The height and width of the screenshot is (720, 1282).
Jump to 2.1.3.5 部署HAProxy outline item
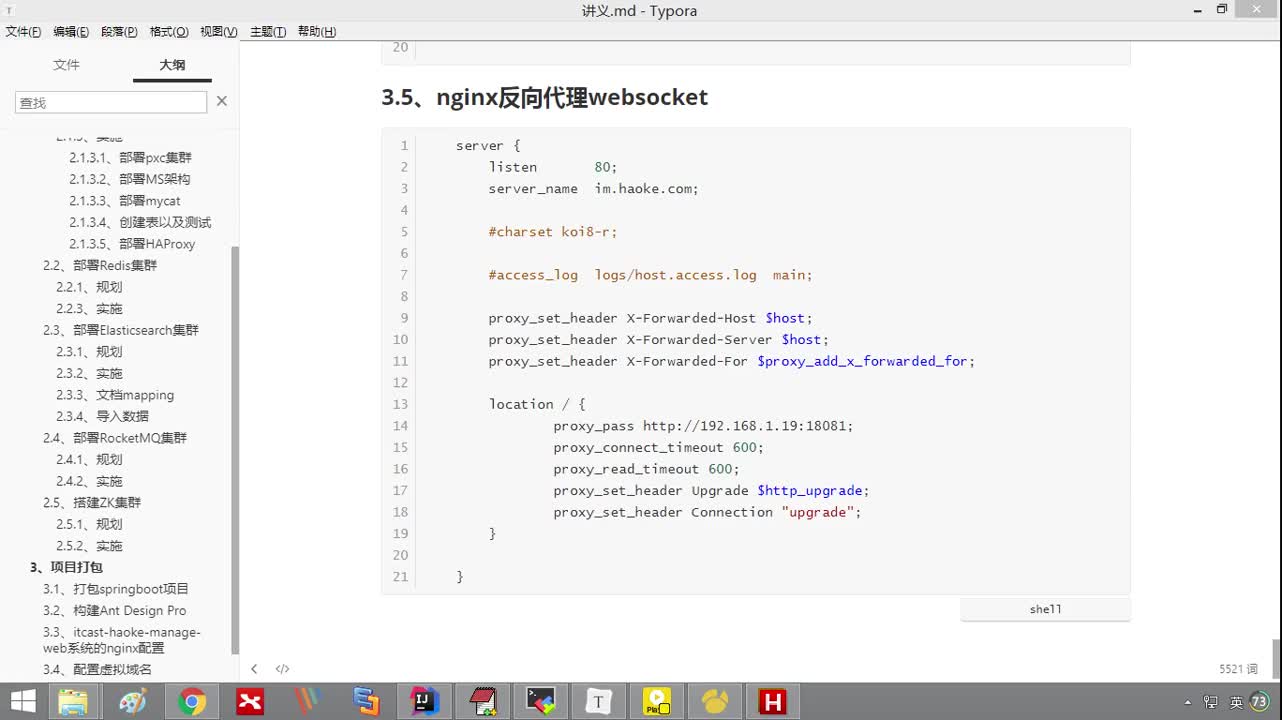coord(132,244)
